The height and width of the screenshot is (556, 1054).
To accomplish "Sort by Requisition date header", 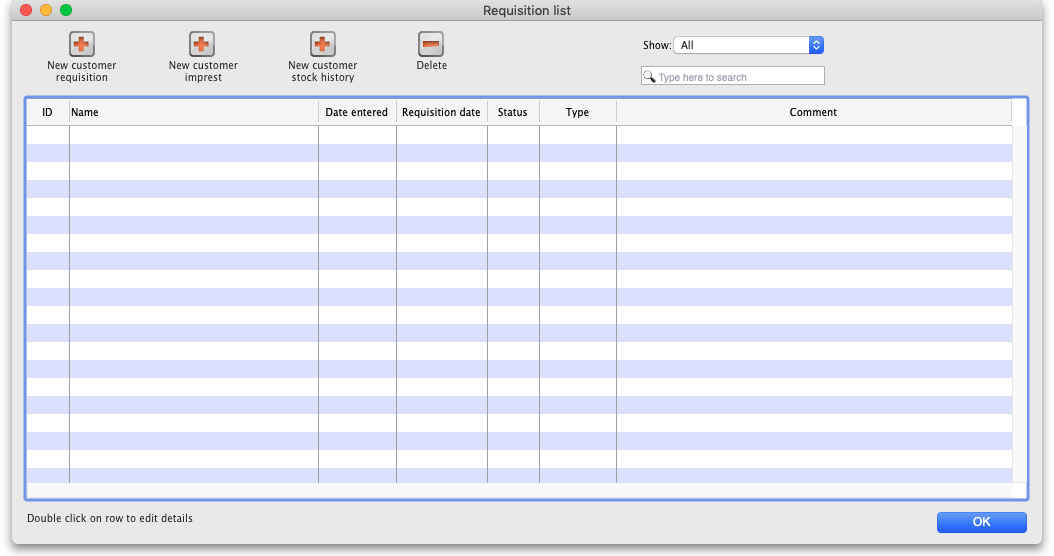I will coord(441,112).
